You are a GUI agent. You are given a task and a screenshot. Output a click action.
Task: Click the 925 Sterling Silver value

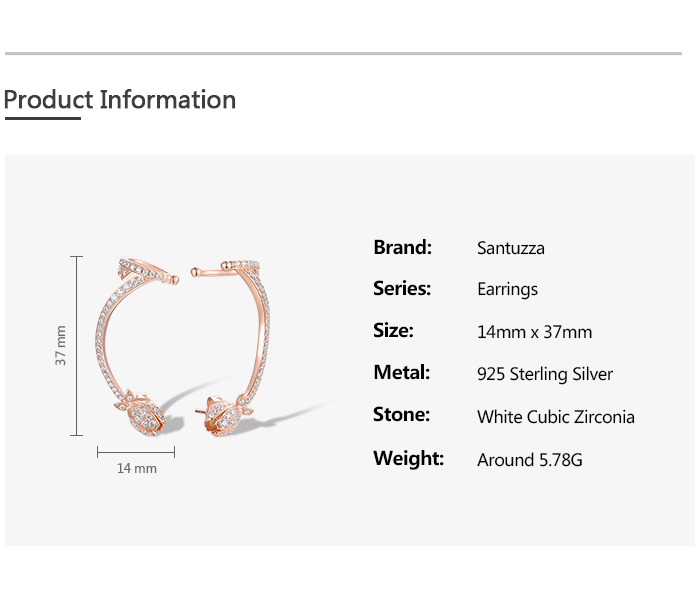coord(545,374)
